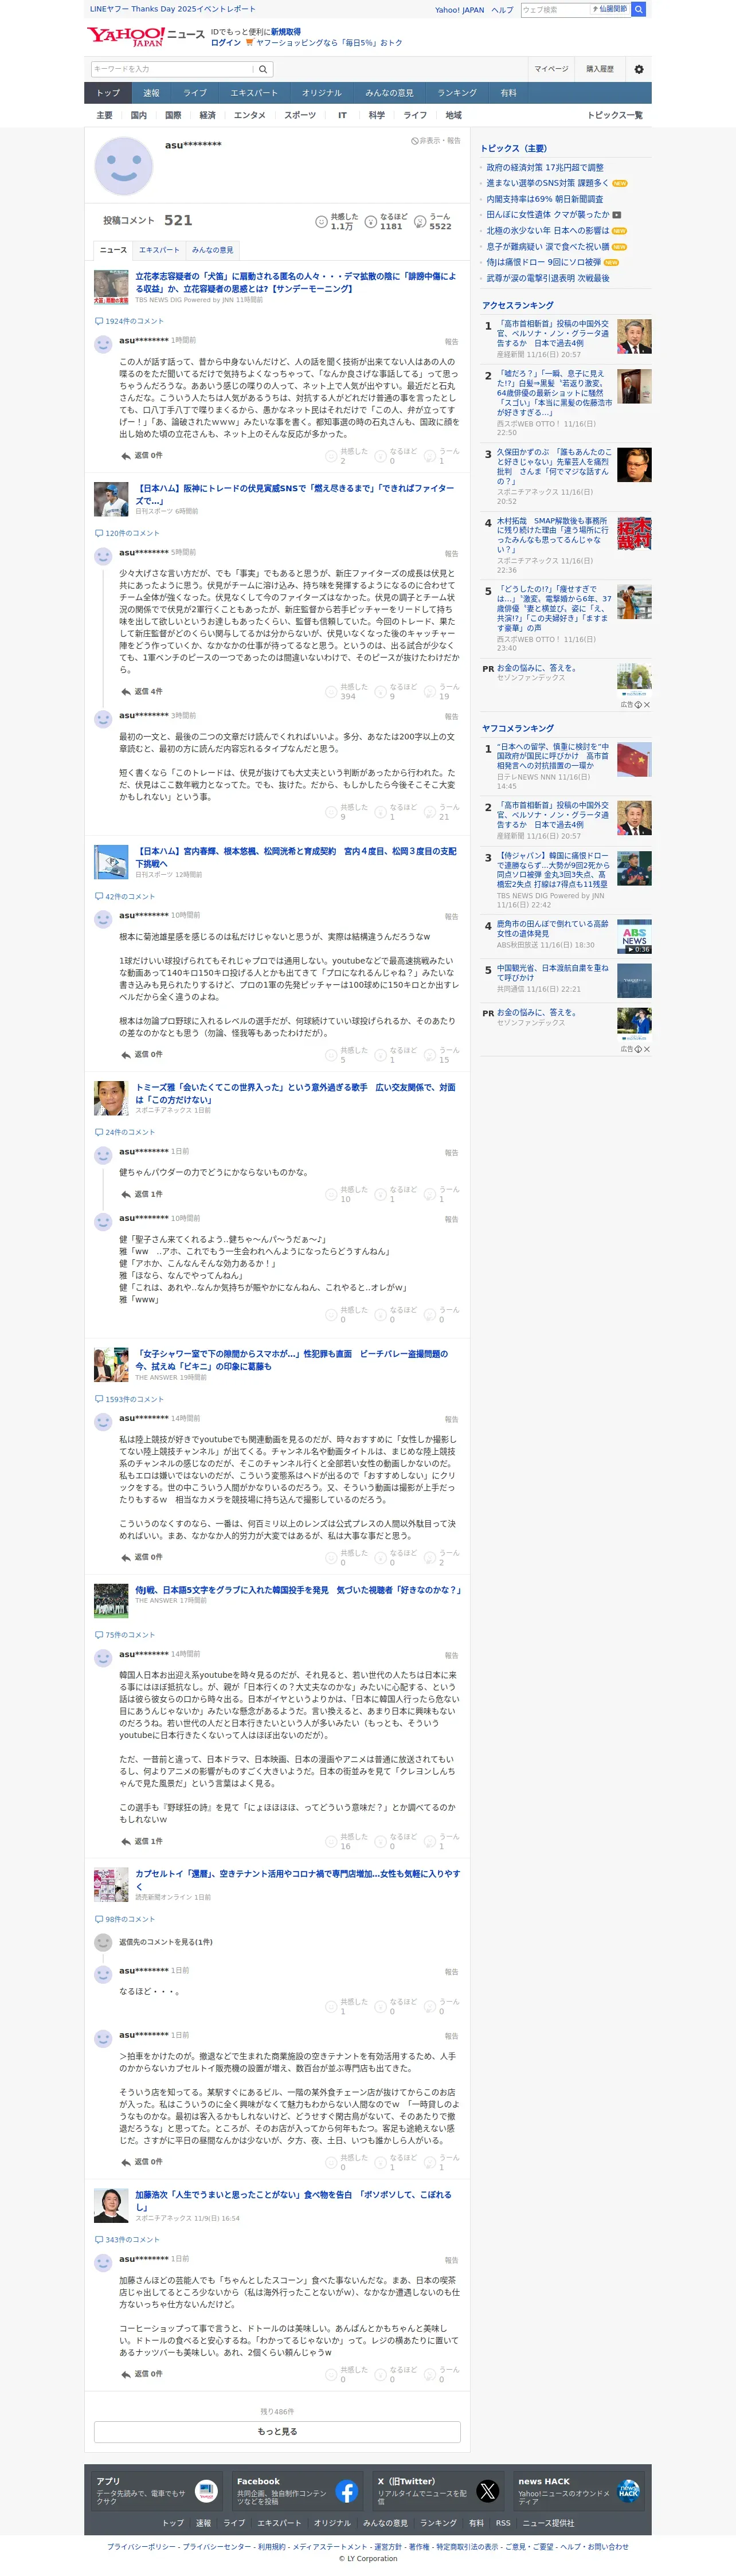Image resolution: width=736 pixels, height=2576 pixels.
Task: Open 1593件のコメント
Action: tap(134, 1399)
